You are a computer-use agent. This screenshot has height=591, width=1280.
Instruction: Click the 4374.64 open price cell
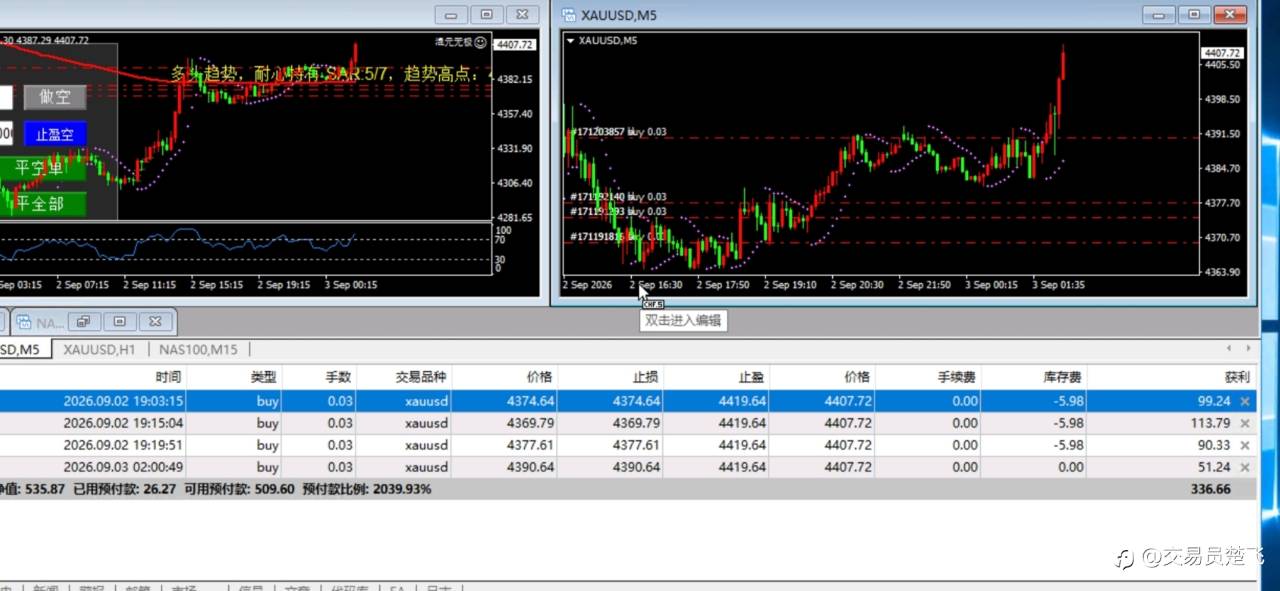coord(531,401)
